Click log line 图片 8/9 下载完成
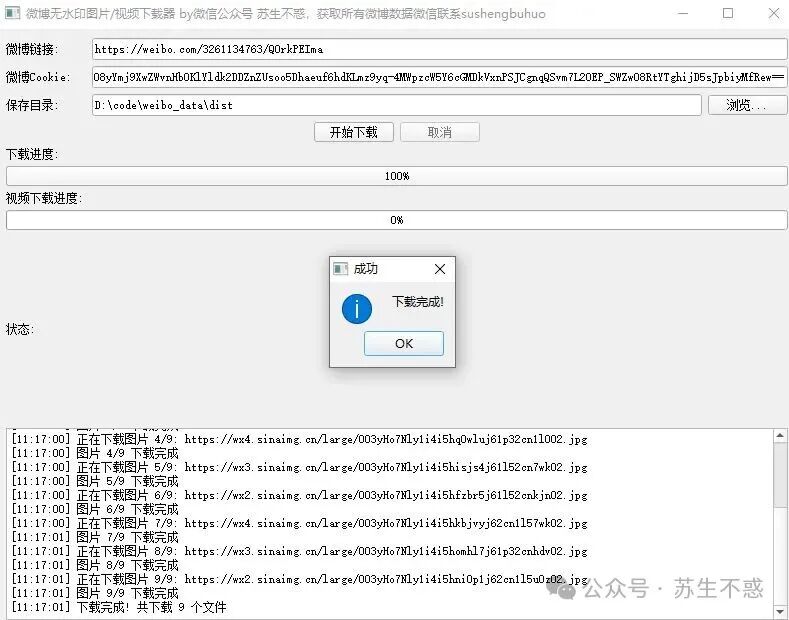The image size is (789, 620). point(95,565)
